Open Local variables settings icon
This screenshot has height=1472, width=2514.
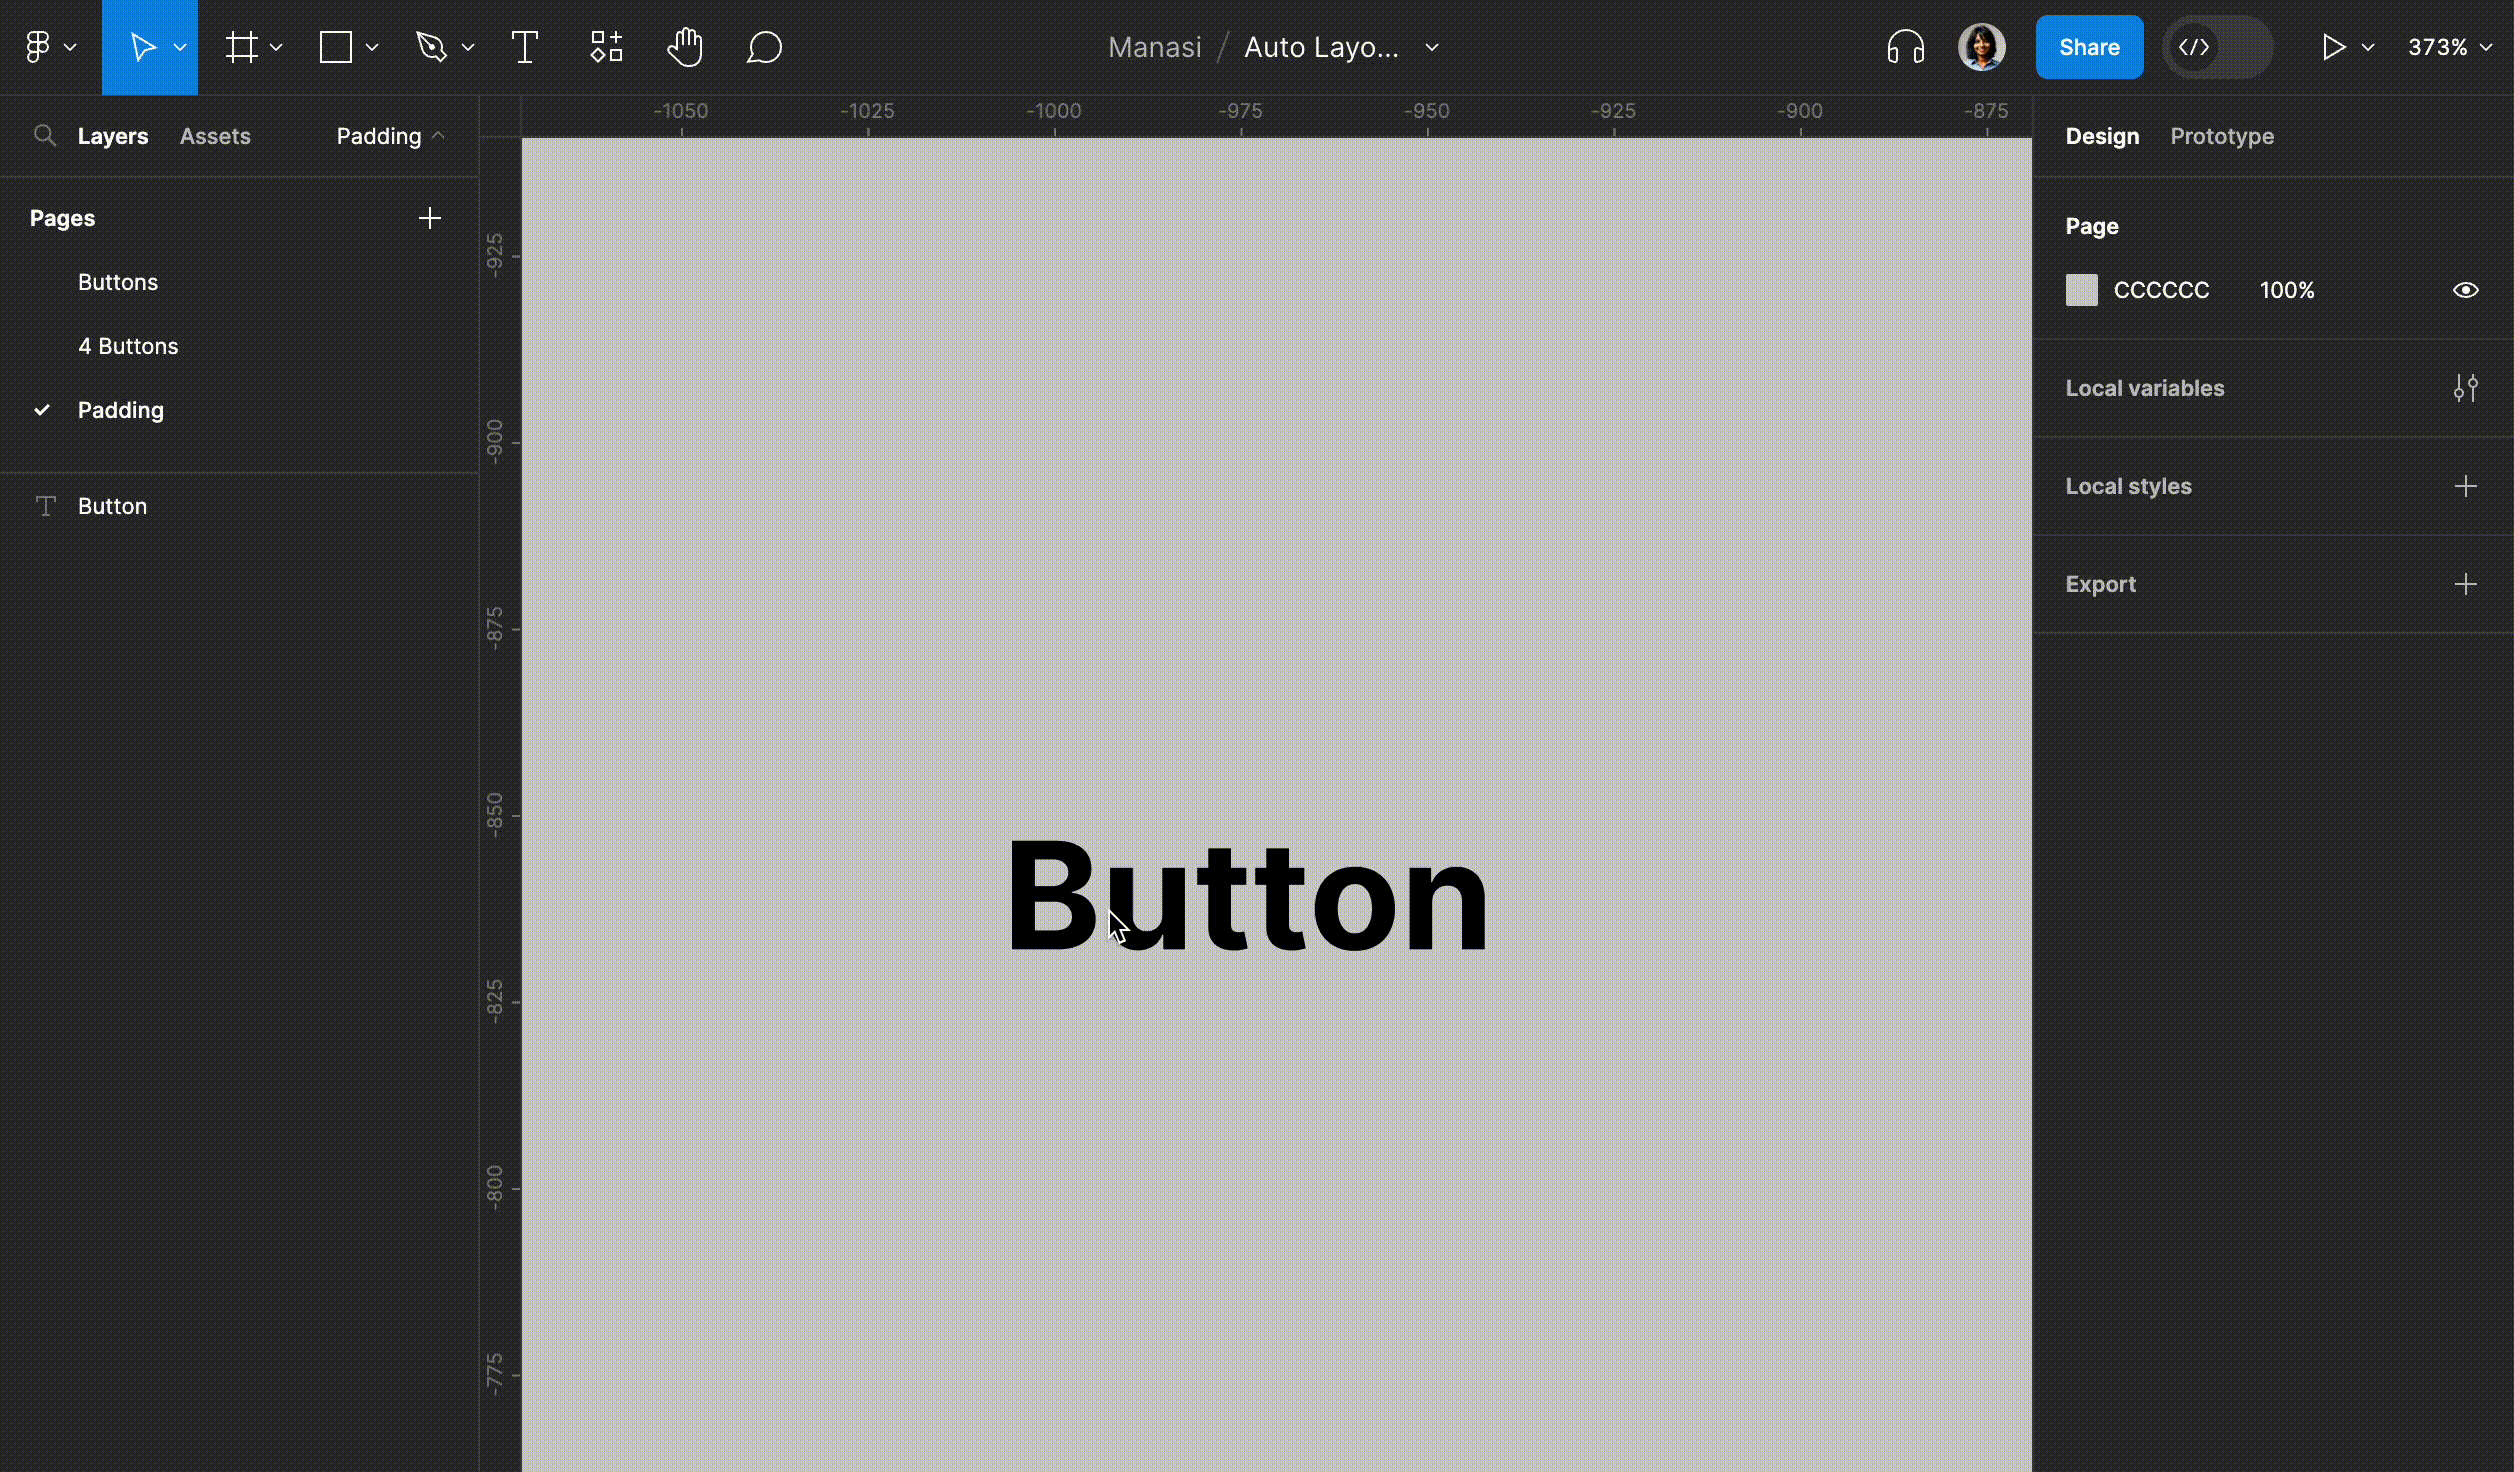[x=2466, y=388]
